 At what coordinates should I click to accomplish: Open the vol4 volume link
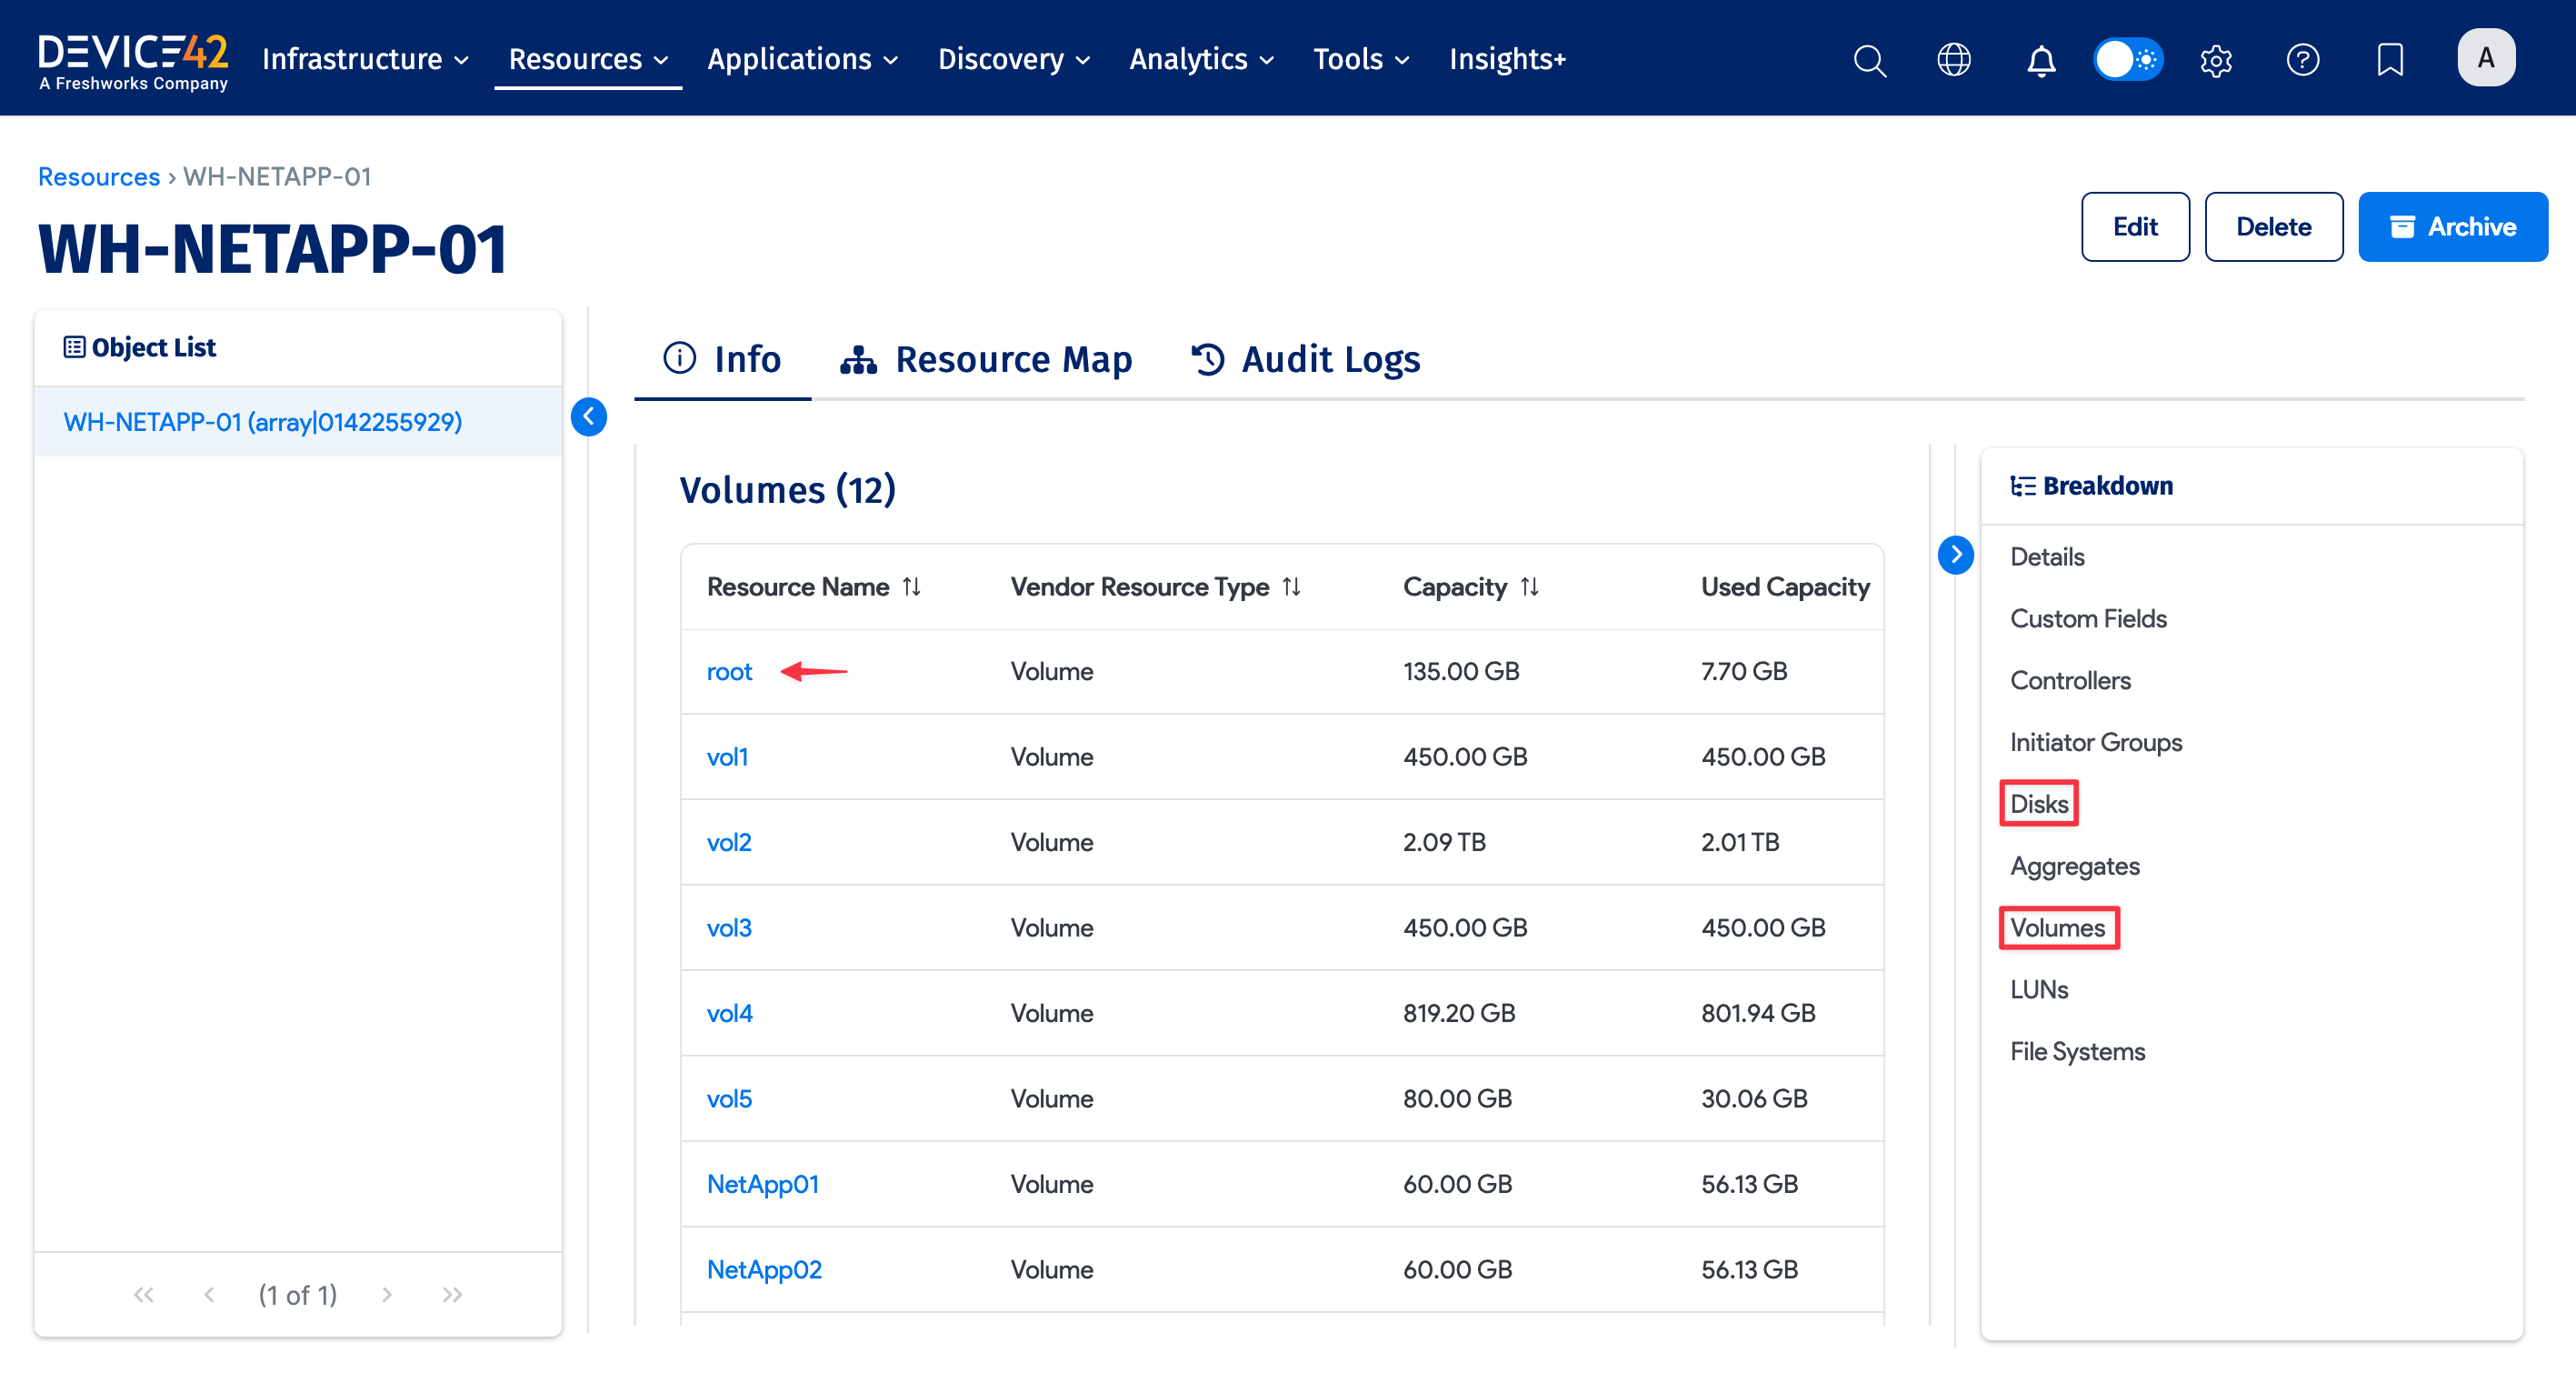pyautogui.click(x=729, y=1013)
